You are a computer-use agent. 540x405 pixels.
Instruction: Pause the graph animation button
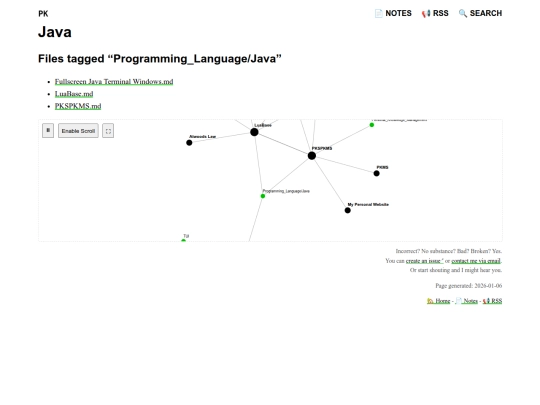(48, 131)
